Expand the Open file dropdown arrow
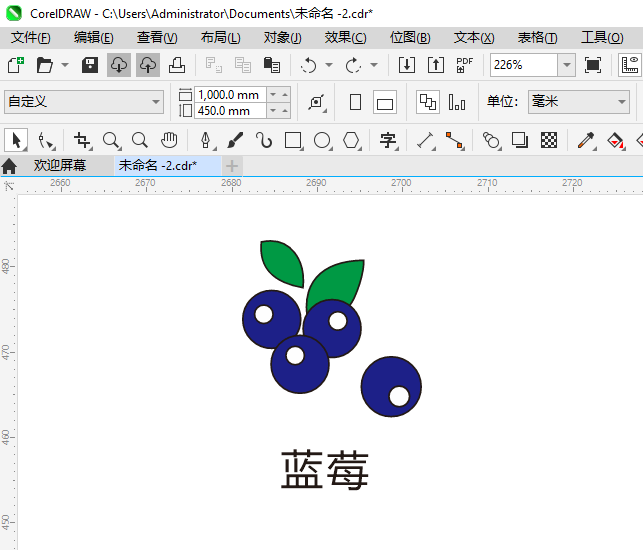Screen dimensions: 643x550 [65, 65]
